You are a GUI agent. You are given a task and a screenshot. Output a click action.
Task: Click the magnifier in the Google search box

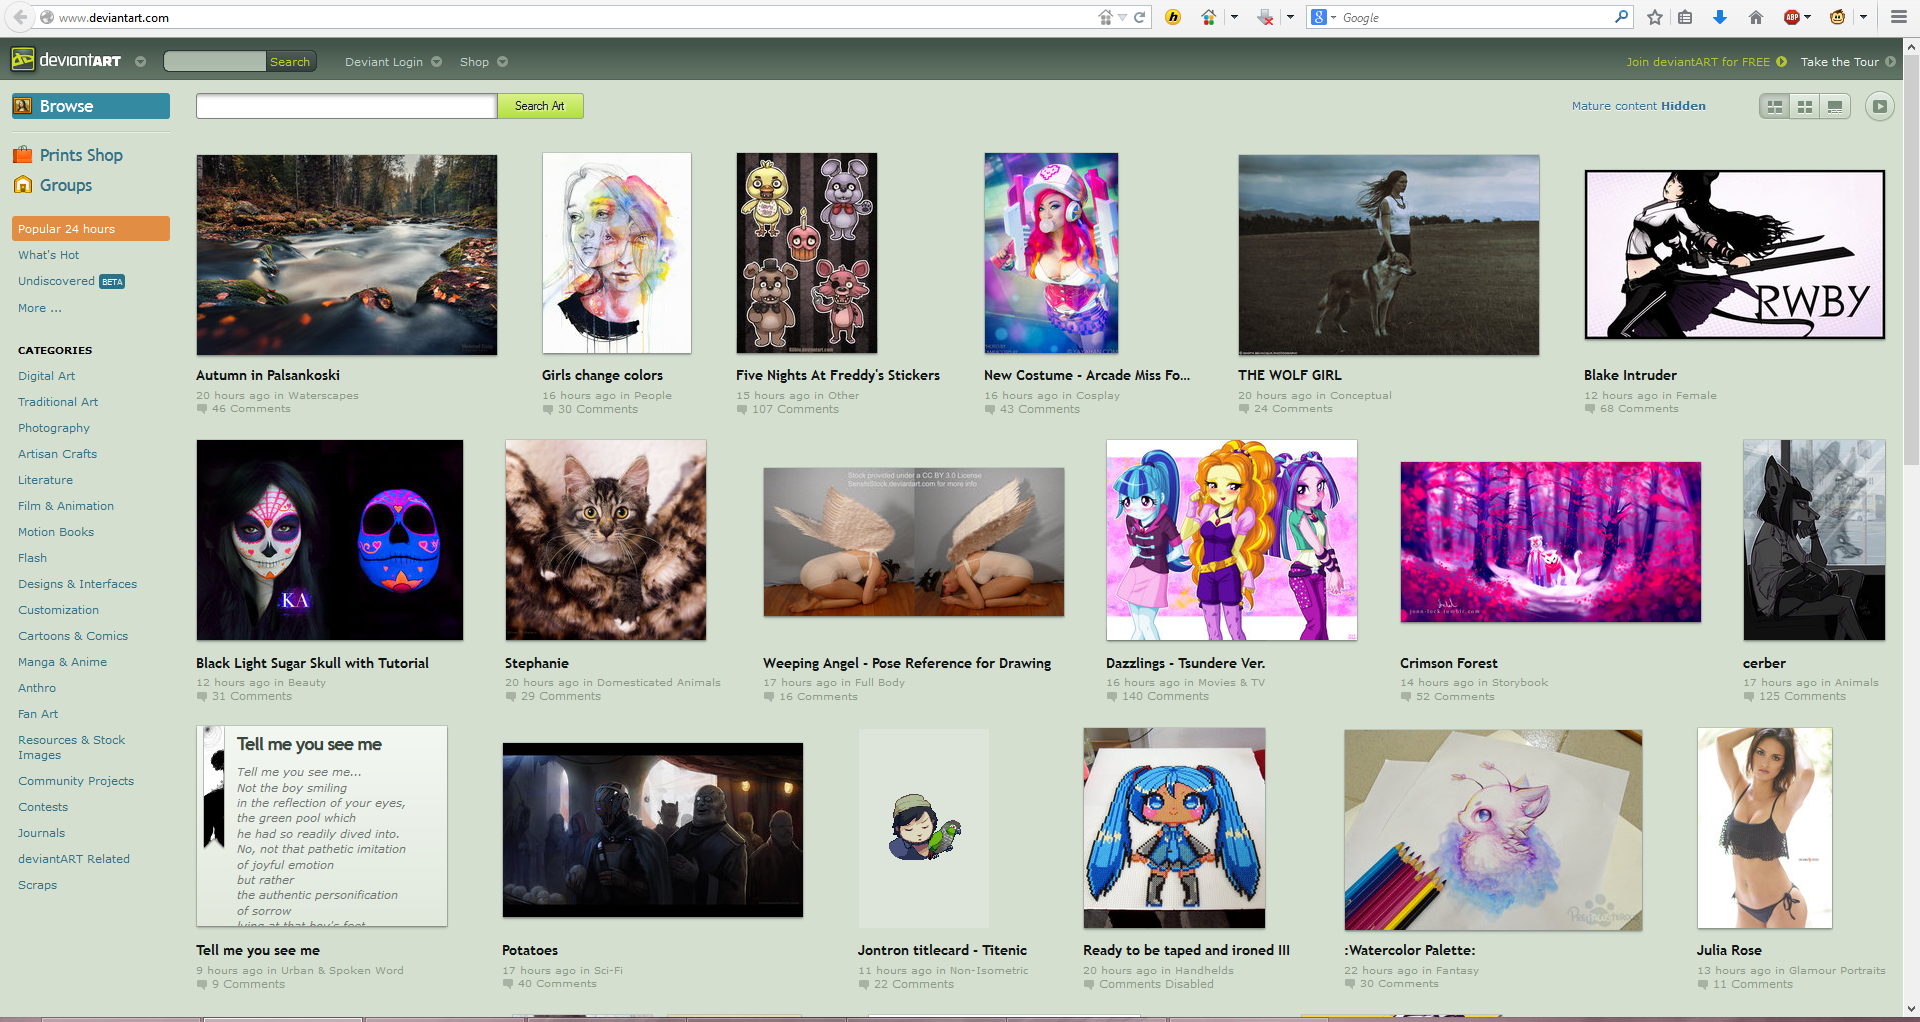[x=1621, y=17]
